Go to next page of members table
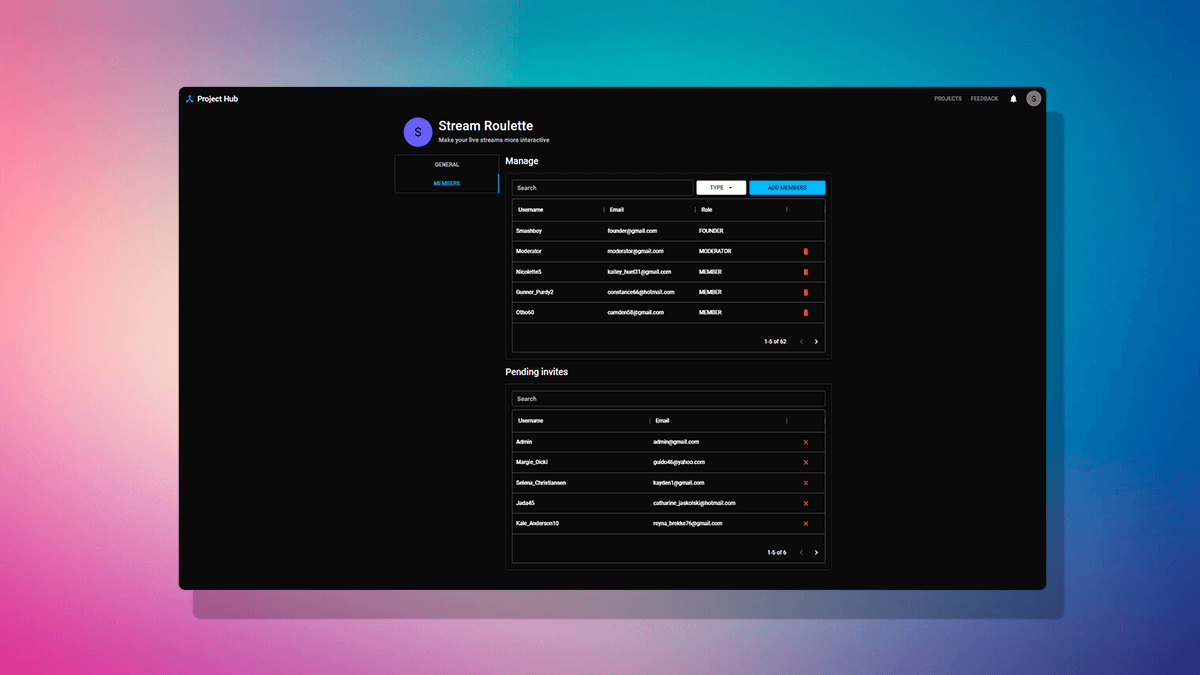This screenshot has height=675, width=1200. click(x=816, y=342)
